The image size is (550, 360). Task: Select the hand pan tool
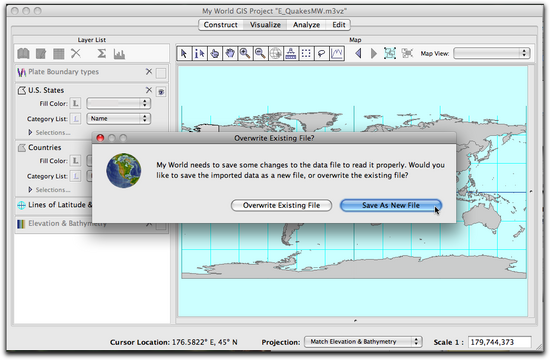tap(230, 54)
